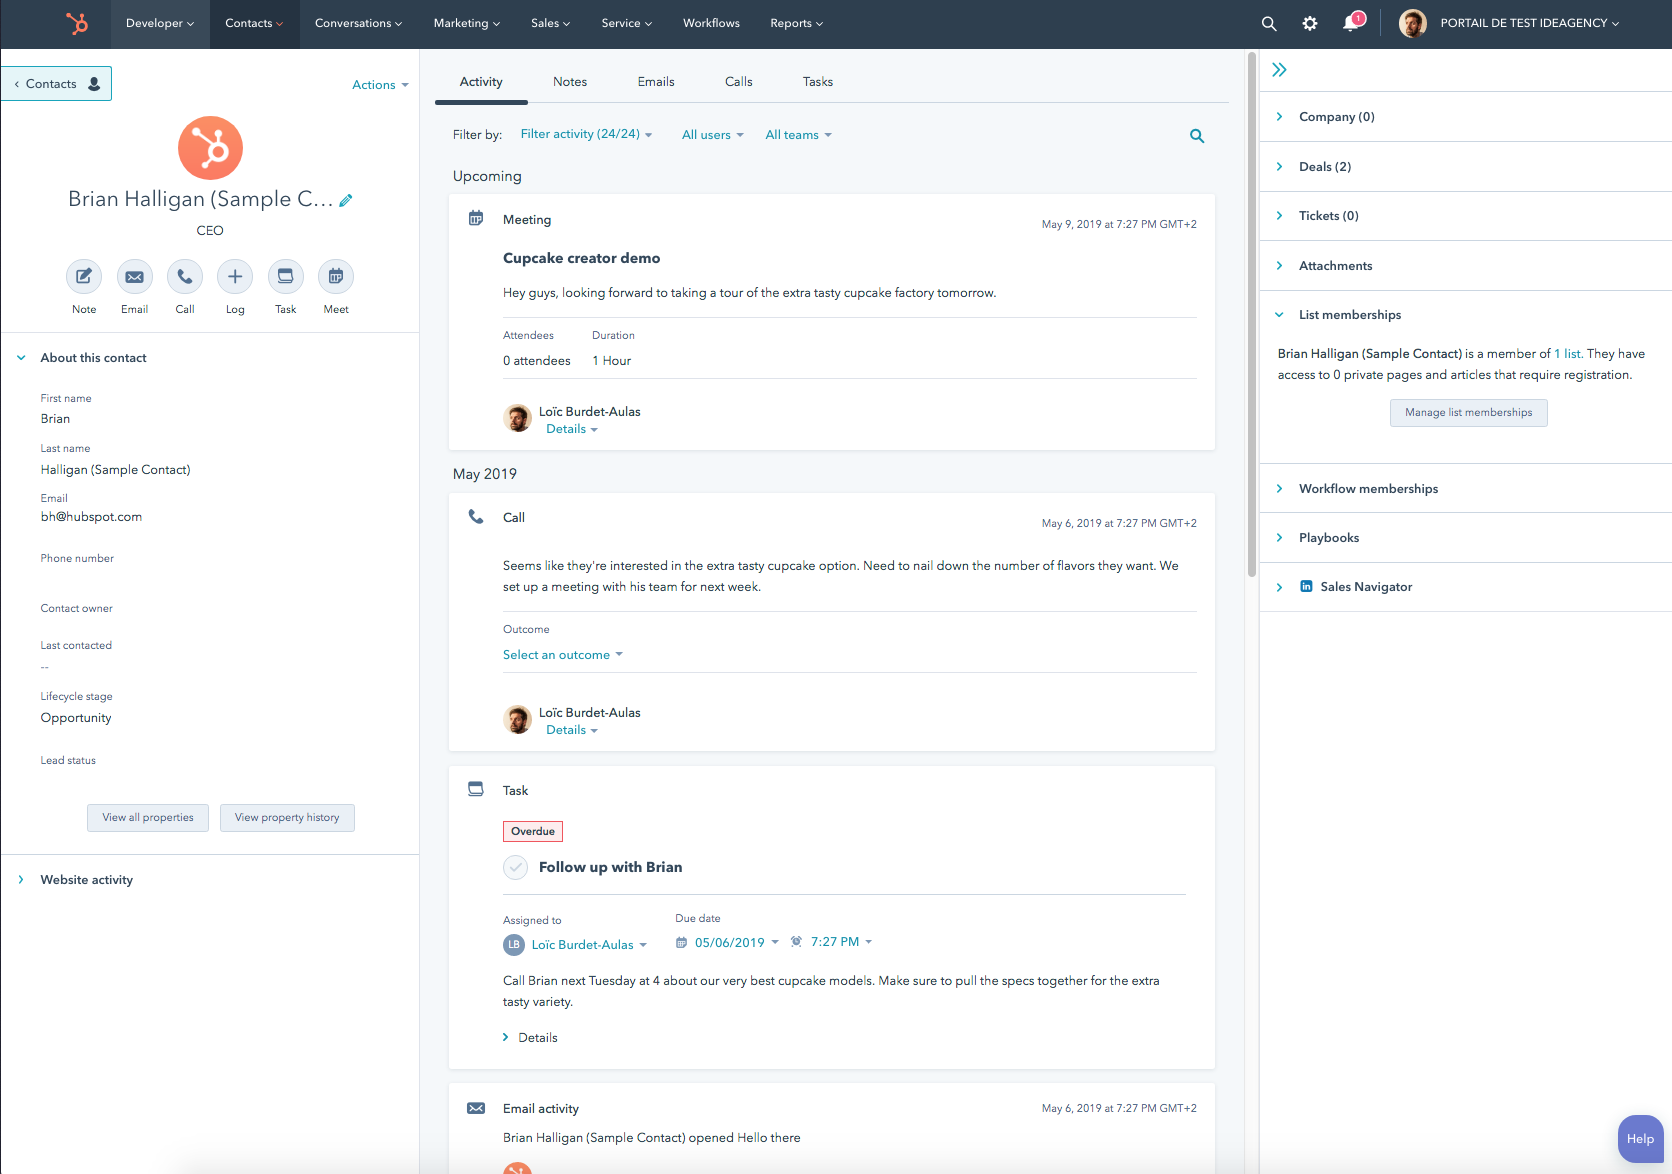The width and height of the screenshot is (1672, 1174).
Task: Mark Follow up with Brian task complete
Action: pos(515,867)
